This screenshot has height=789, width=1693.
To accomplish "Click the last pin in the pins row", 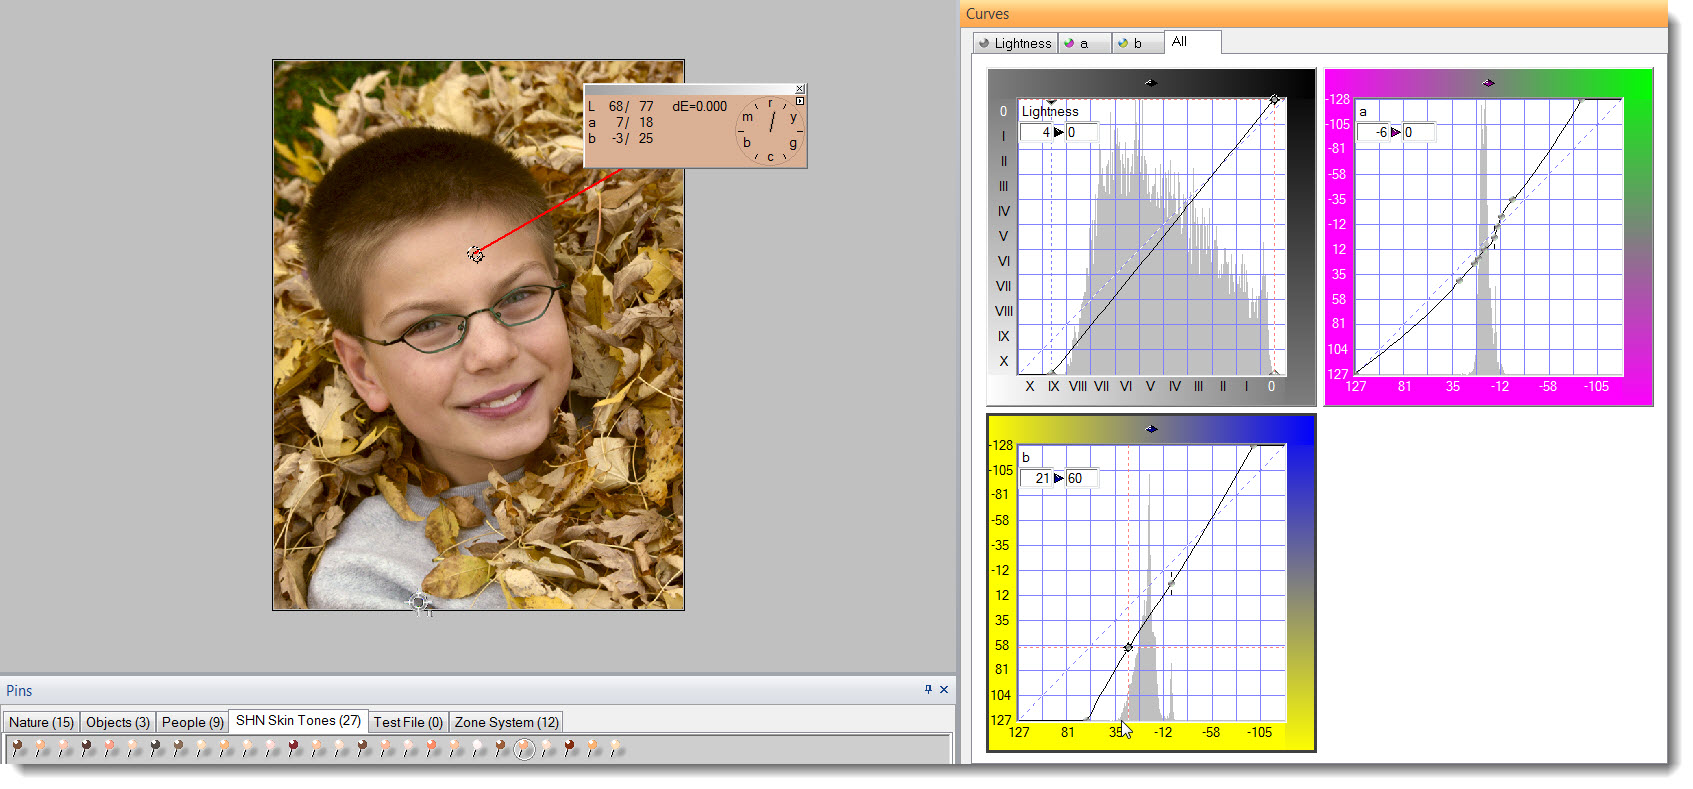I will coord(616,749).
